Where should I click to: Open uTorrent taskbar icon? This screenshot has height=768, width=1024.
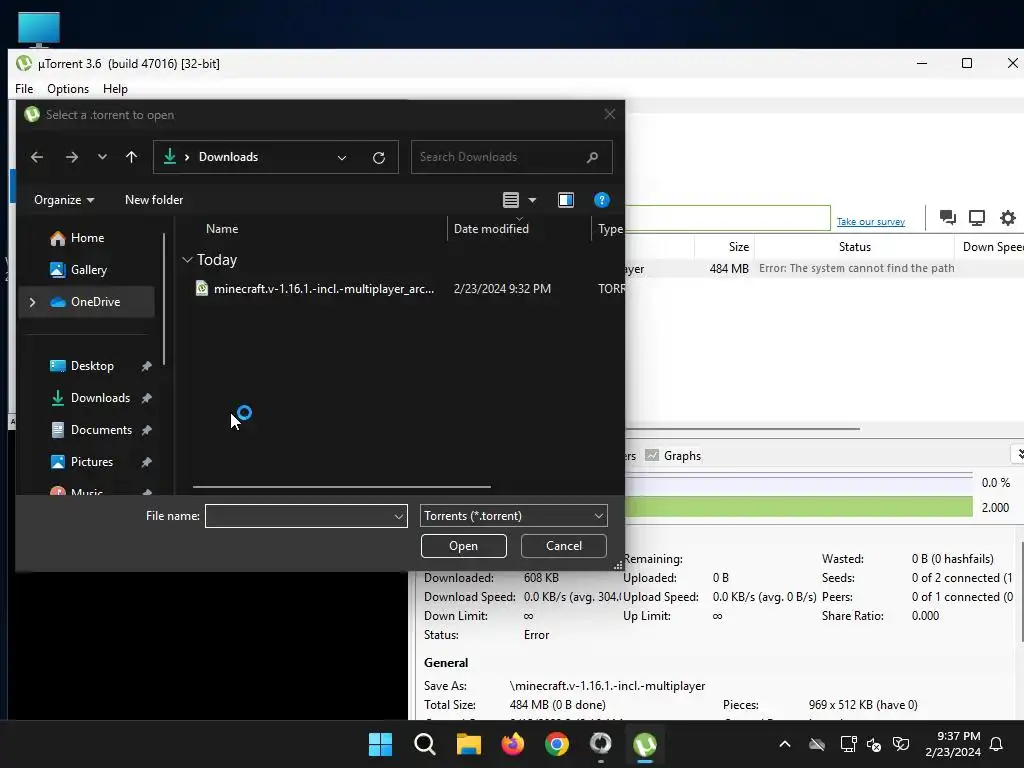click(645, 744)
